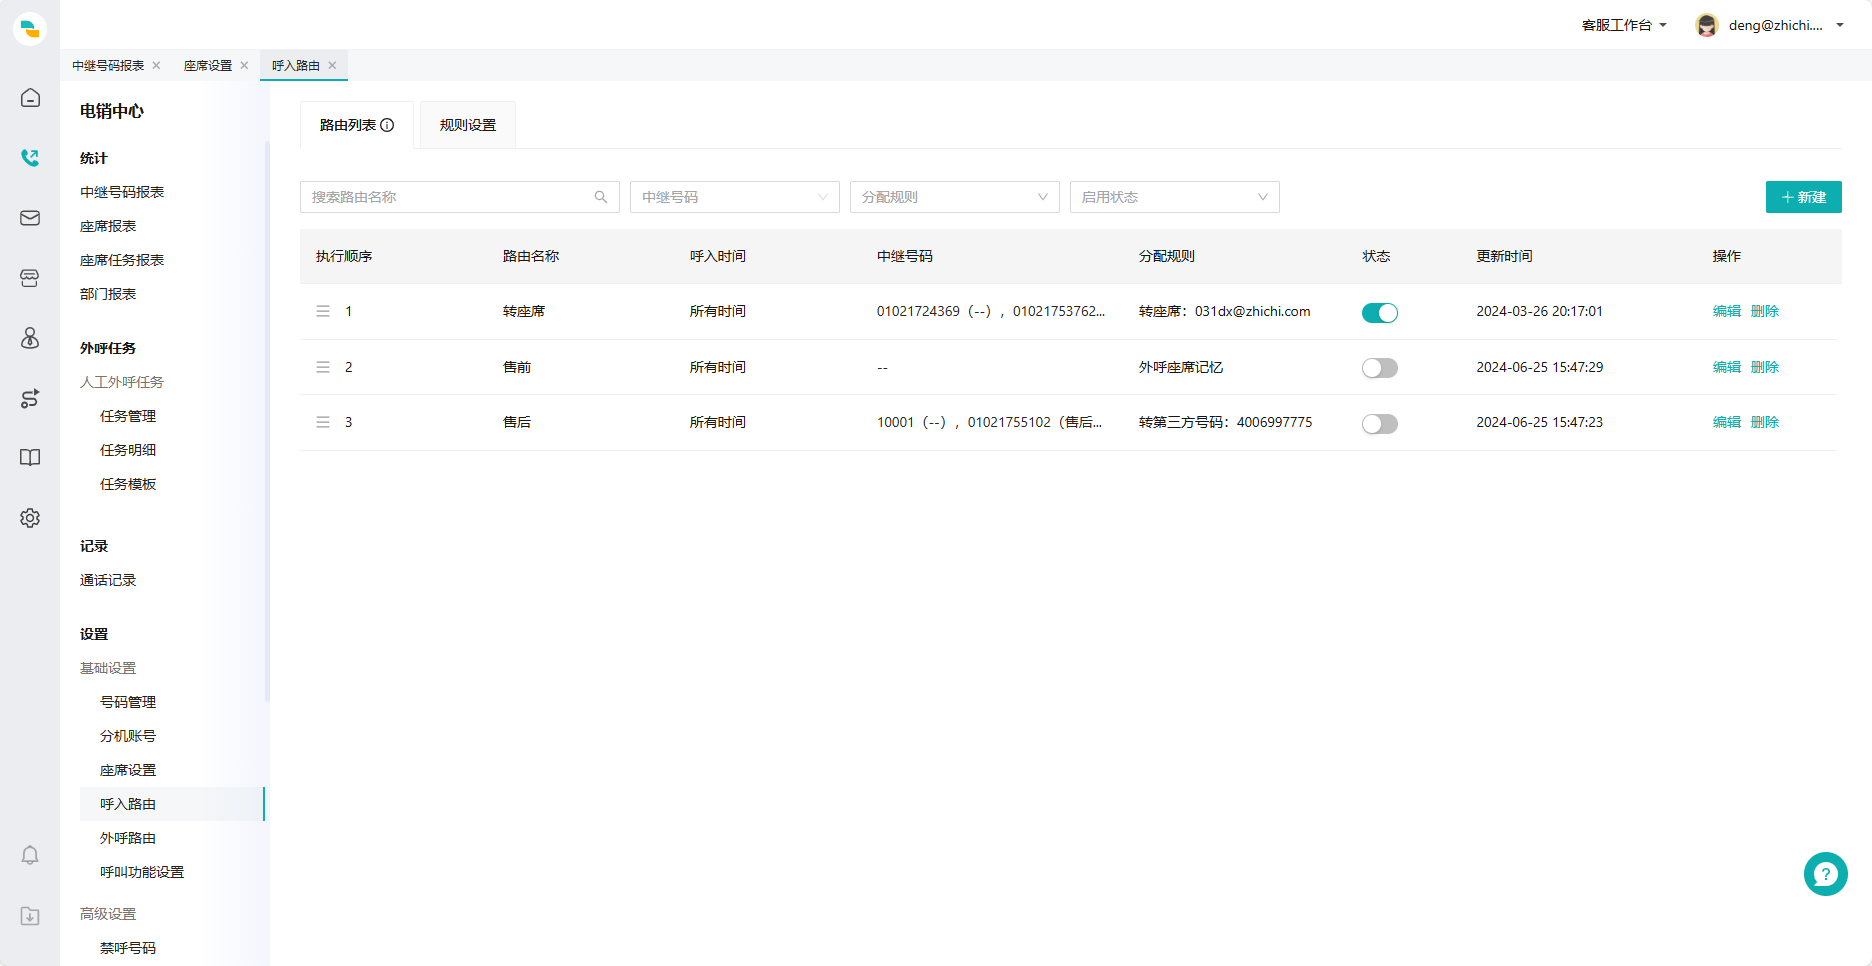Open the 中继号码 filter dropdown

[x=735, y=197]
